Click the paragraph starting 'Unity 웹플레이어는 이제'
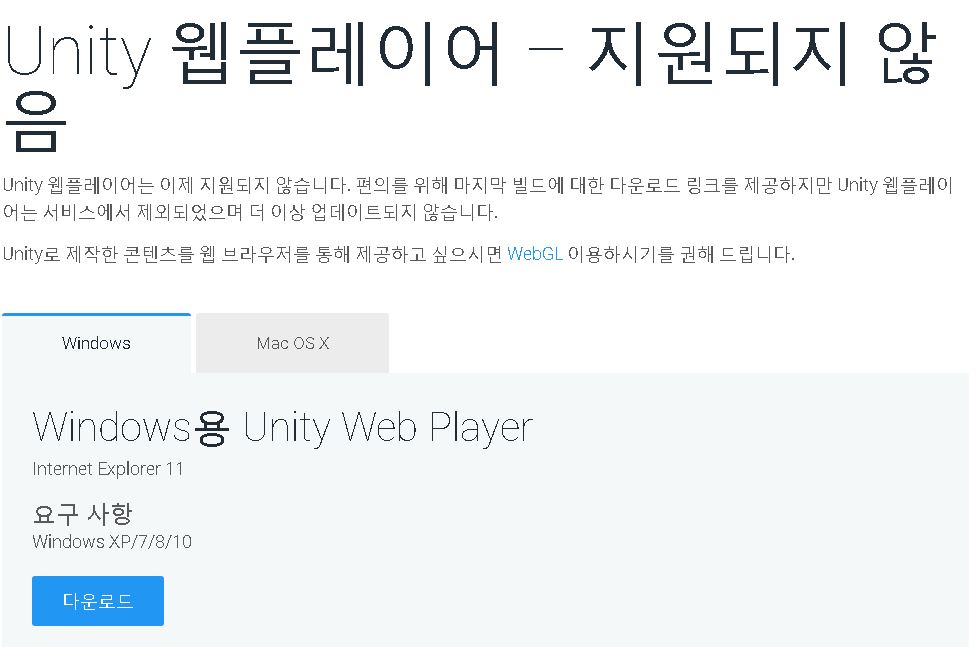Screen dimensions: 978x647 (x=478, y=198)
